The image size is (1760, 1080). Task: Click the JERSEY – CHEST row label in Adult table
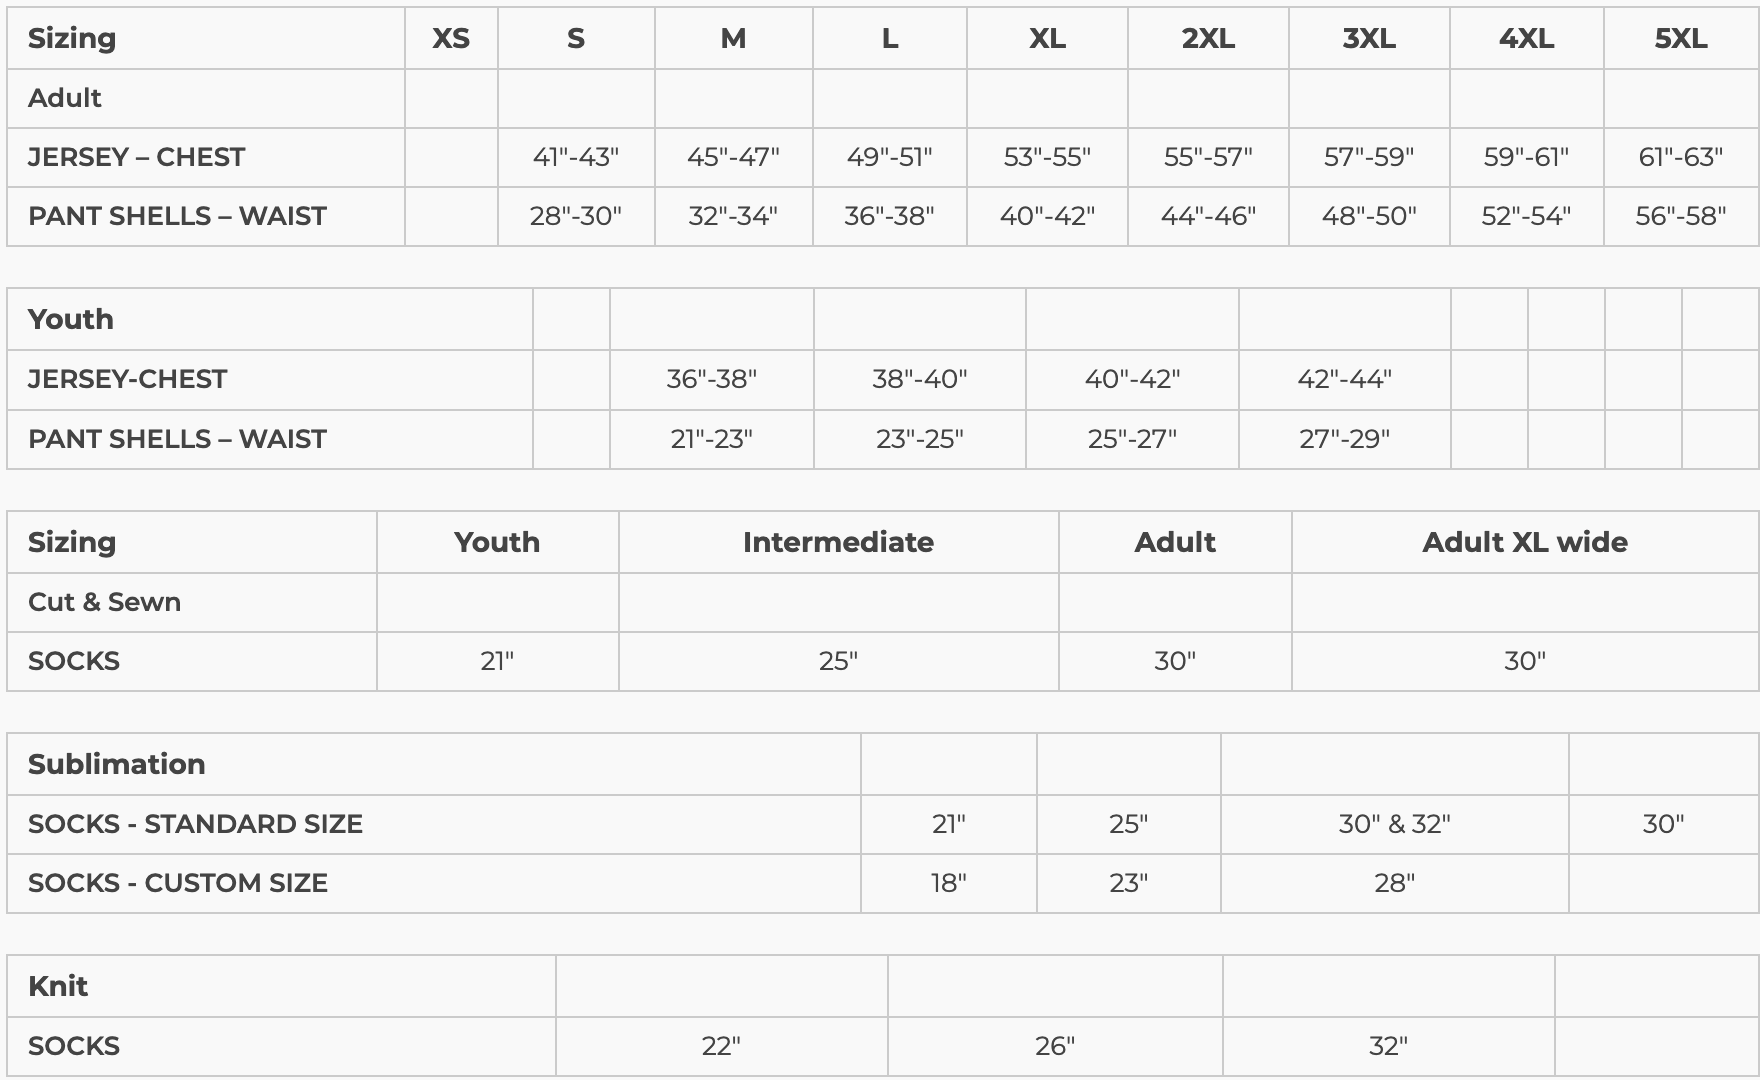point(136,157)
